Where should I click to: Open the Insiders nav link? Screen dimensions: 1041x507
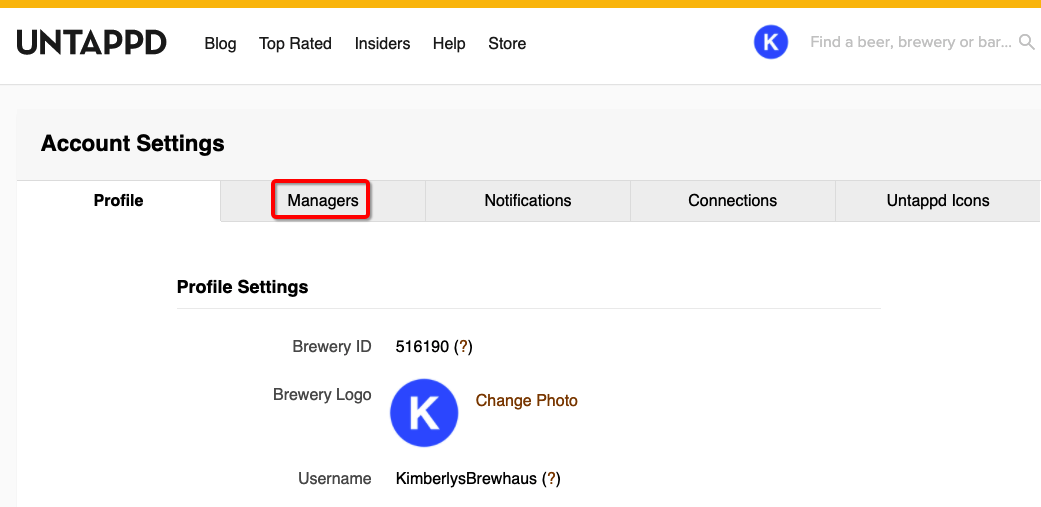tap(382, 44)
